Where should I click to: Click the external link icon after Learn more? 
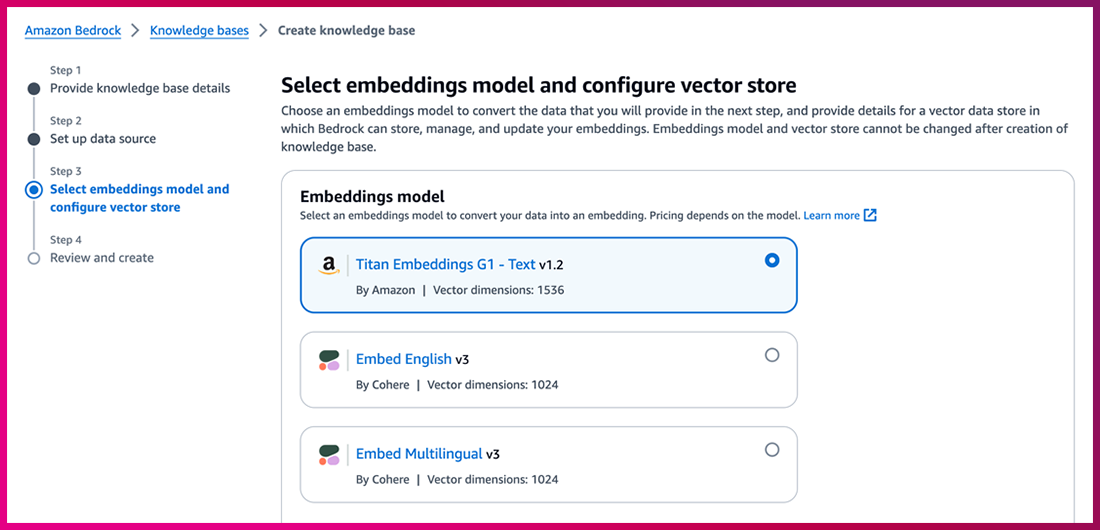[x=870, y=215]
